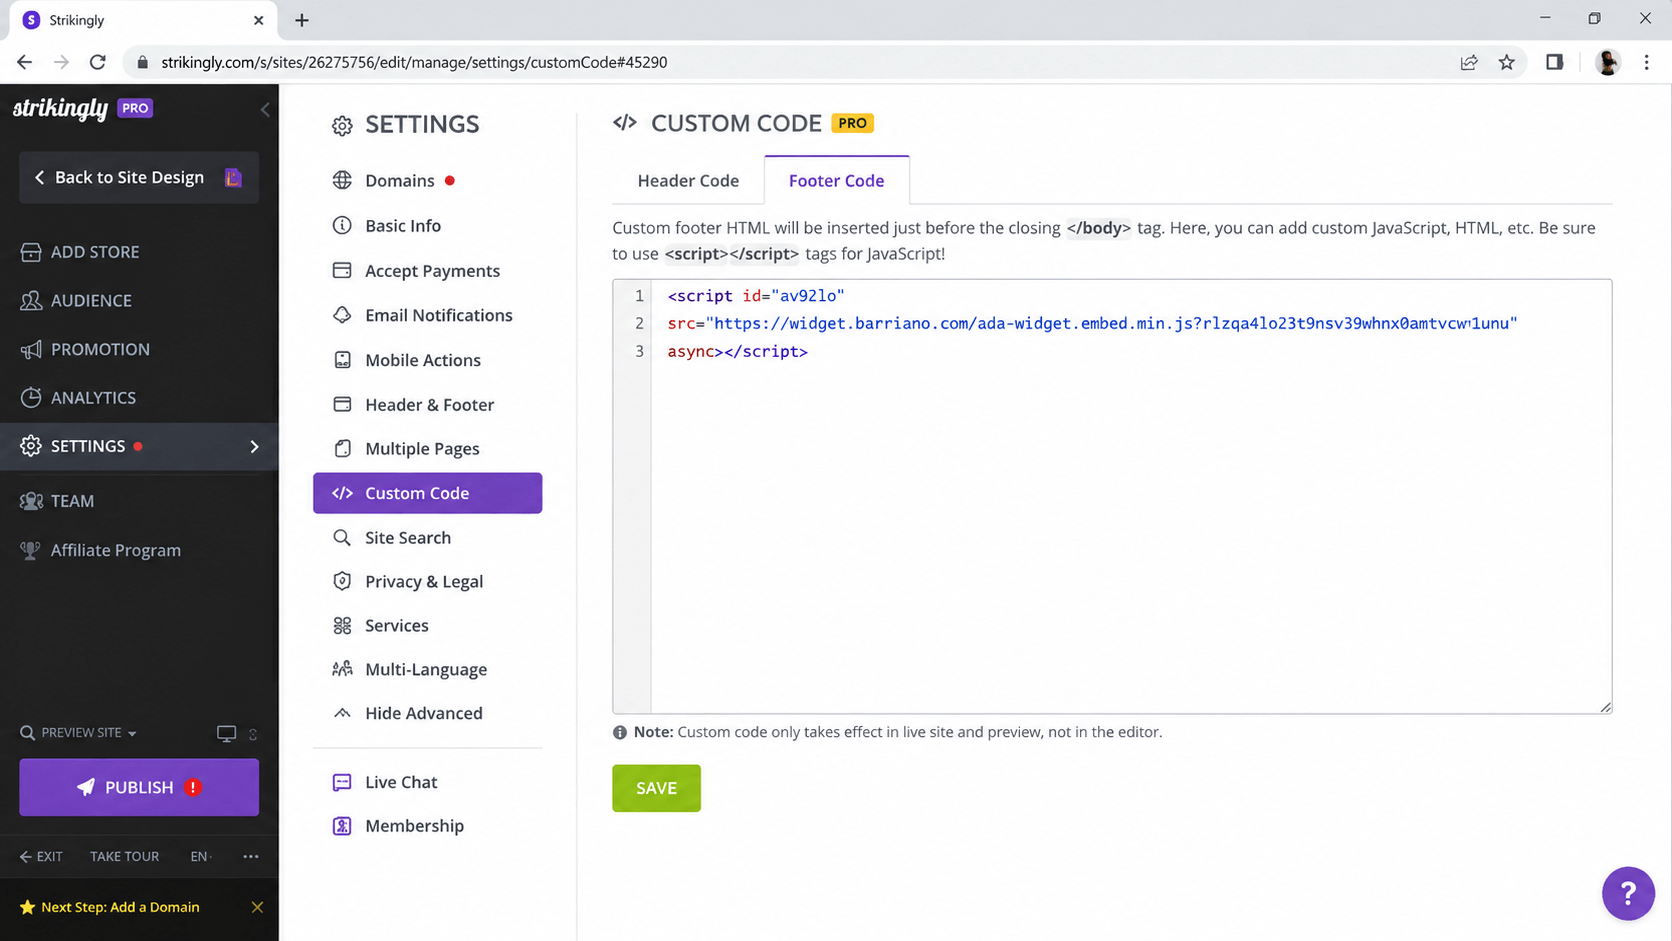Screen dimensions: 1672x941
Task: Click the browser forward arrow
Action: (61, 62)
